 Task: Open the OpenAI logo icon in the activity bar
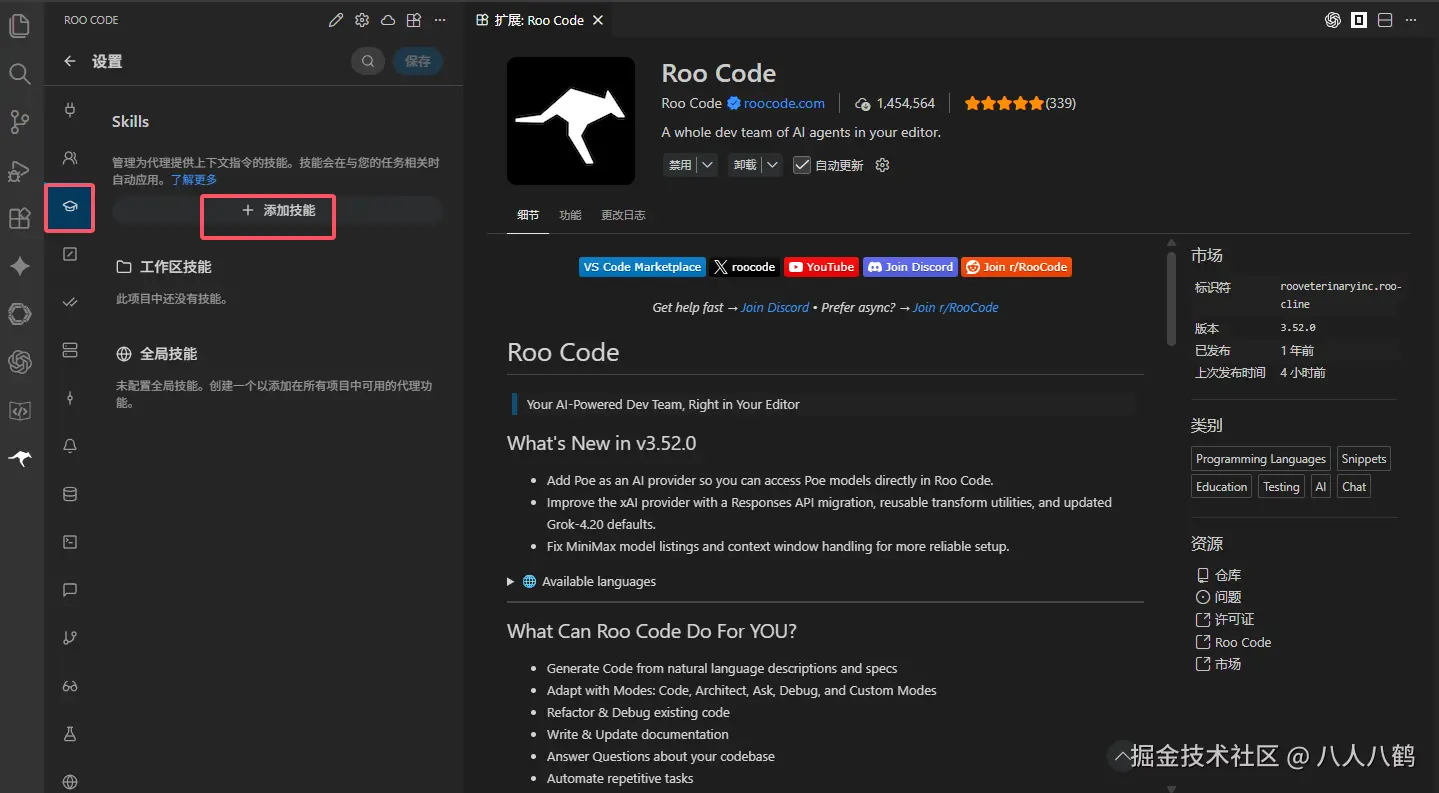click(x=20, y=362)
